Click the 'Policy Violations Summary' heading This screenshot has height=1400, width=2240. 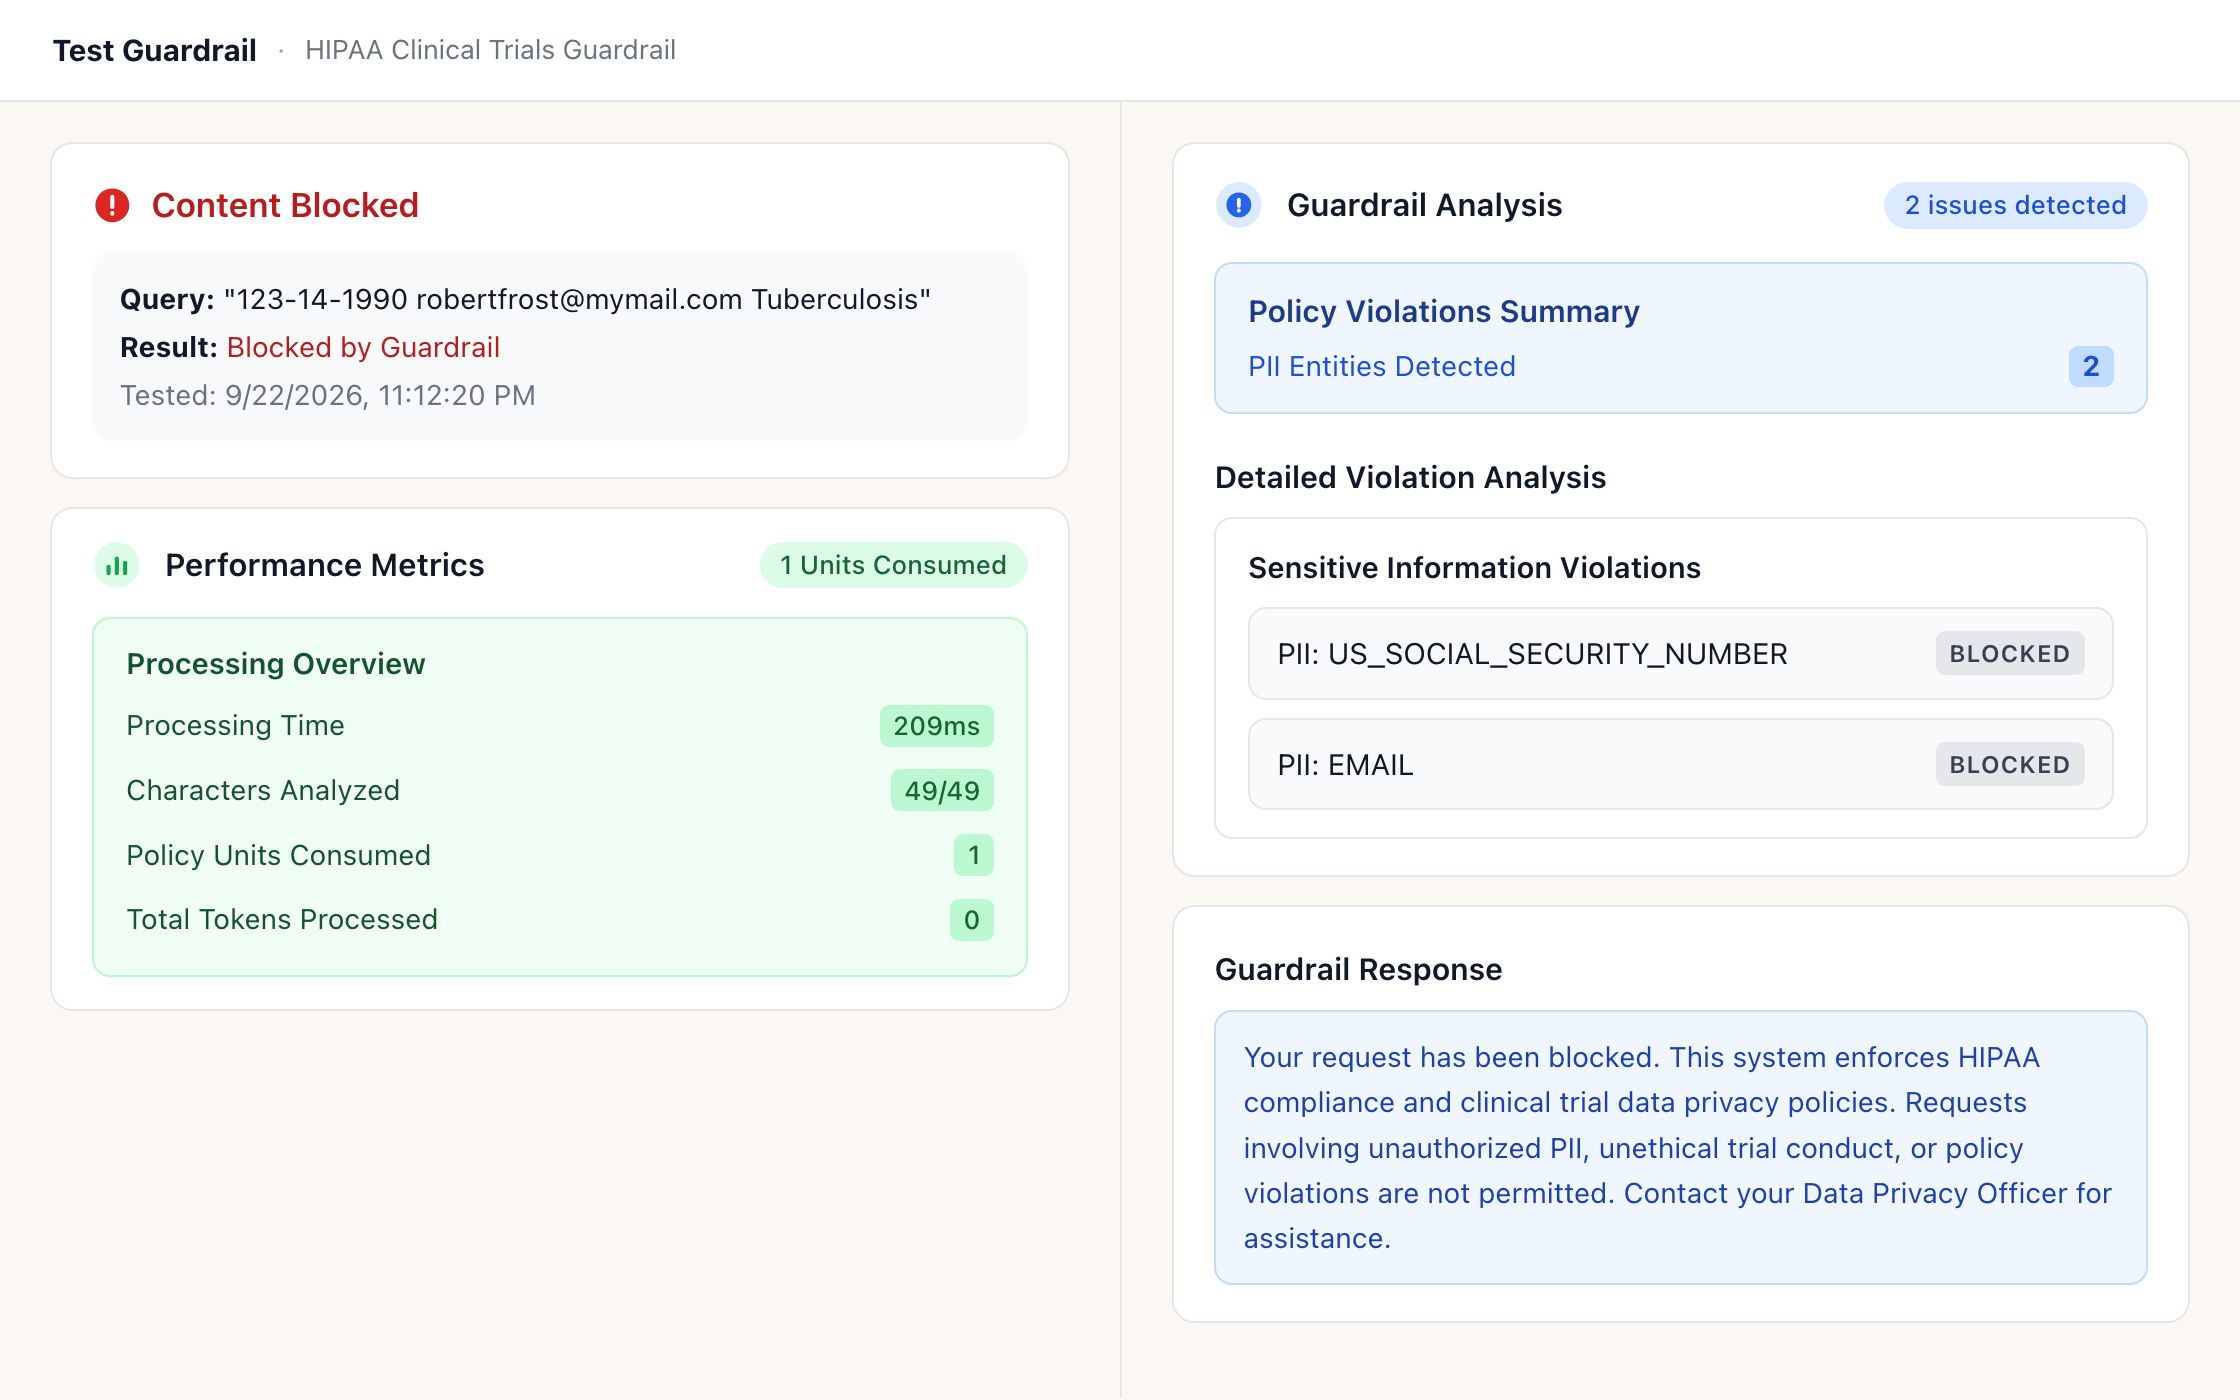(x=1444, y=311)
